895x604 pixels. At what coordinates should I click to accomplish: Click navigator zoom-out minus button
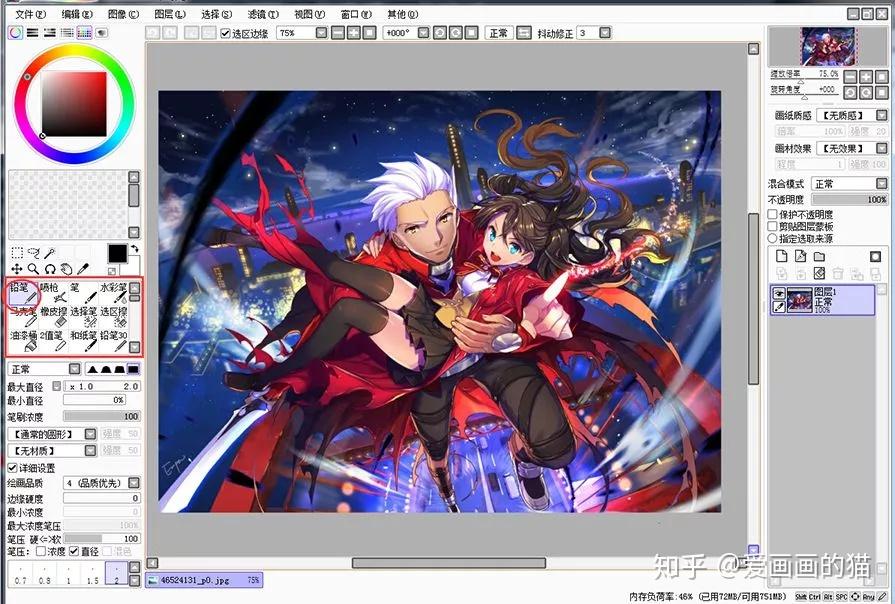point(850,76)
